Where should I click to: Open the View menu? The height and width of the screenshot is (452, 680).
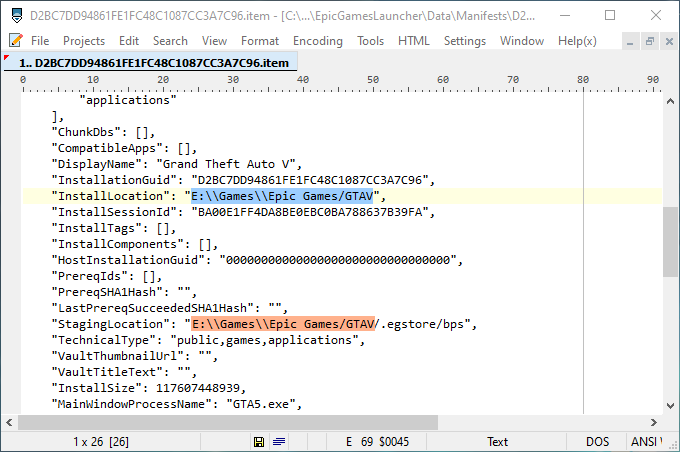(214, 41)
